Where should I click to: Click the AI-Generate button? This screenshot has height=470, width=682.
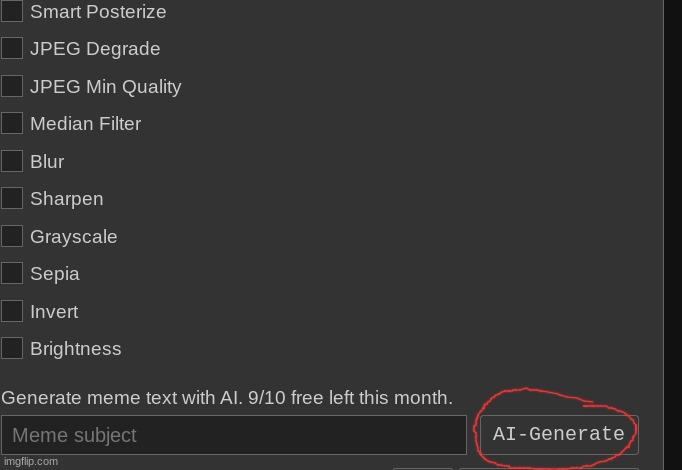point(559,435)
